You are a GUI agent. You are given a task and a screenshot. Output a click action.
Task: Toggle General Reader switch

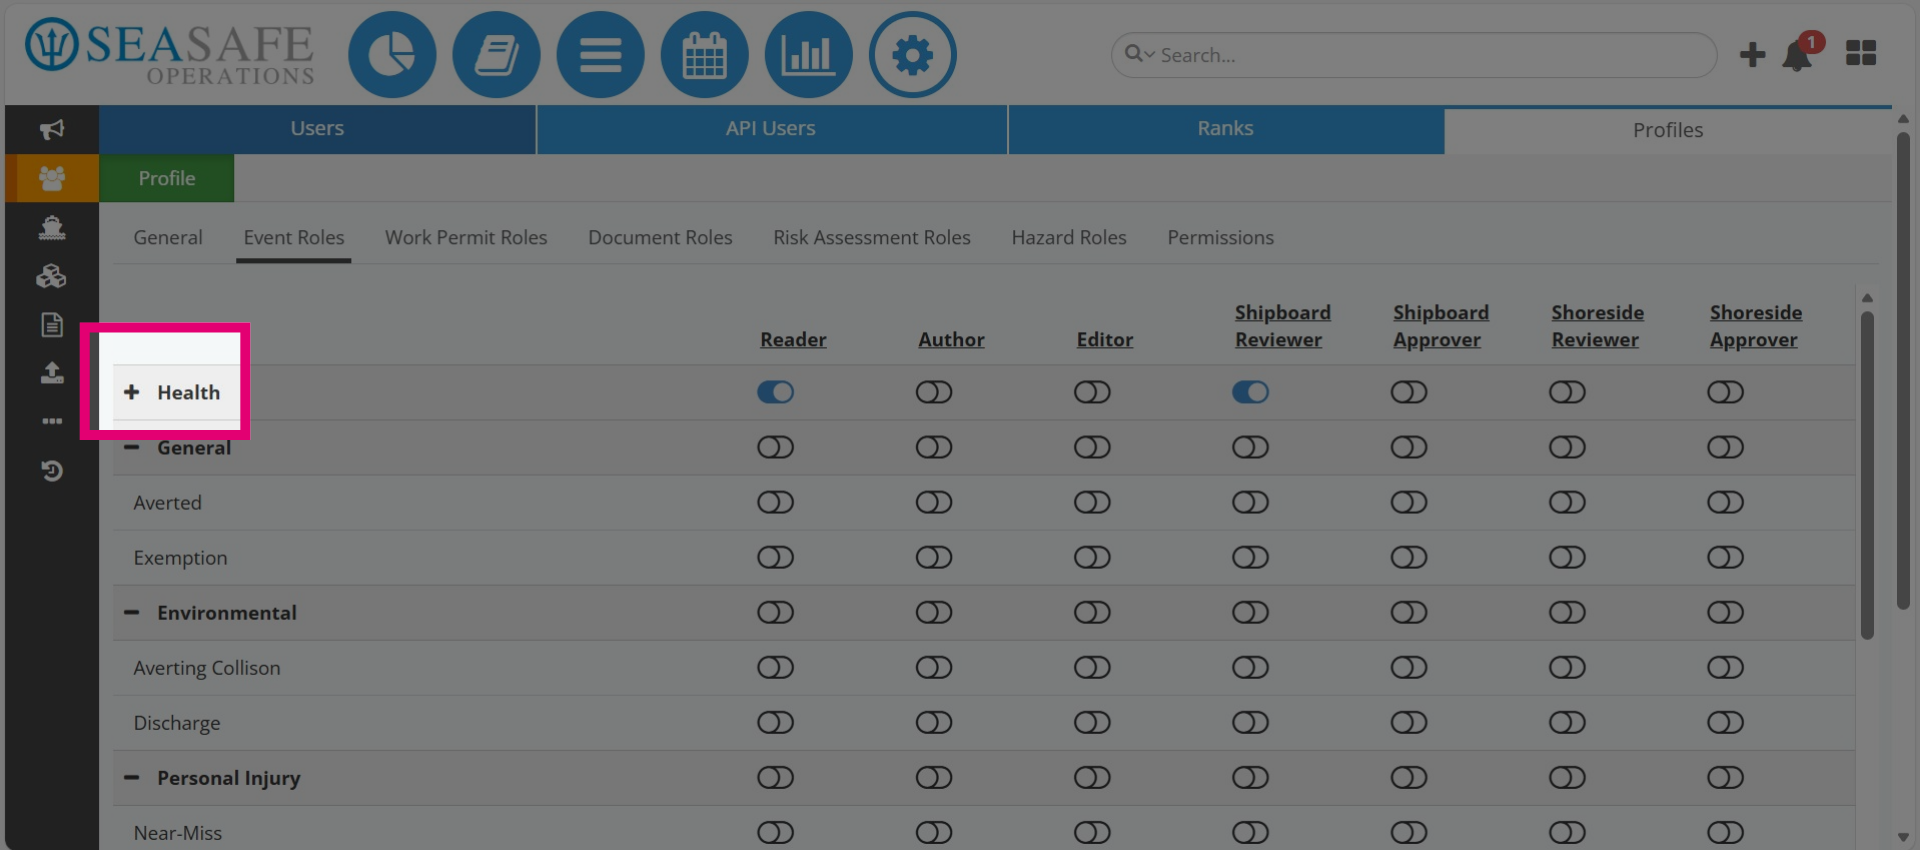[775, 447]
